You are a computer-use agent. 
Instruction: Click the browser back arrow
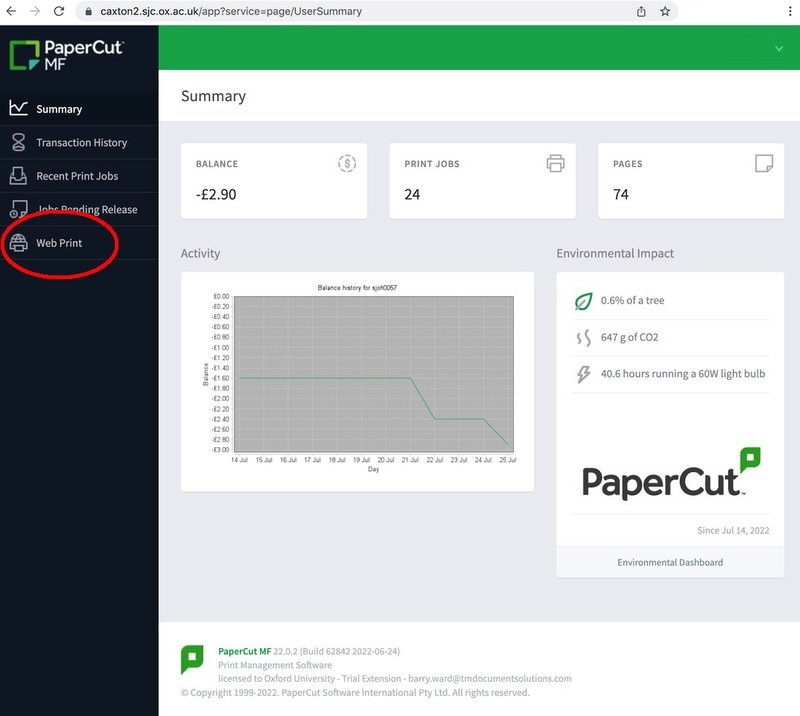click(x=11, y=11)
